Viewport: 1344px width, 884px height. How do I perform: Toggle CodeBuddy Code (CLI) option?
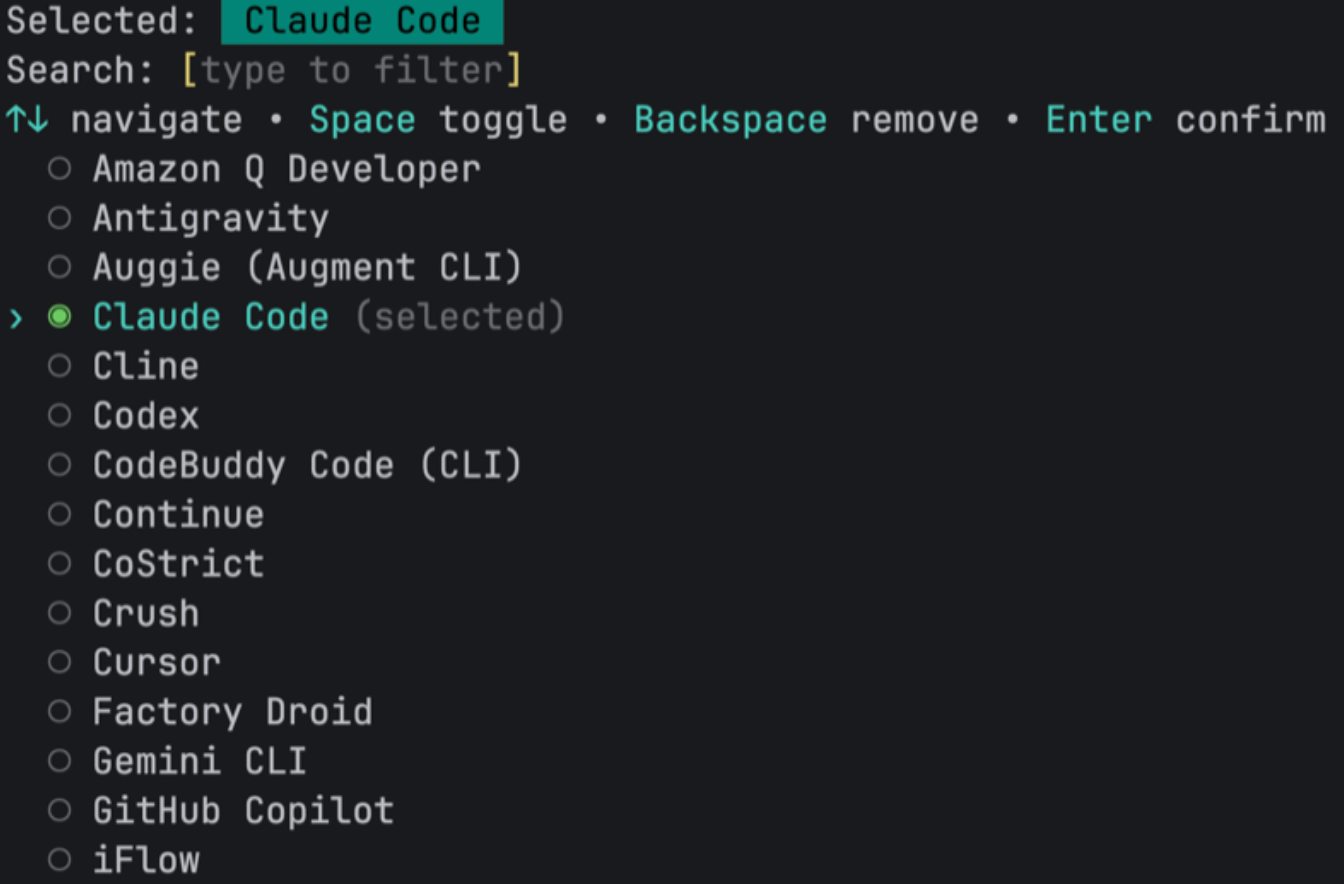60,465
